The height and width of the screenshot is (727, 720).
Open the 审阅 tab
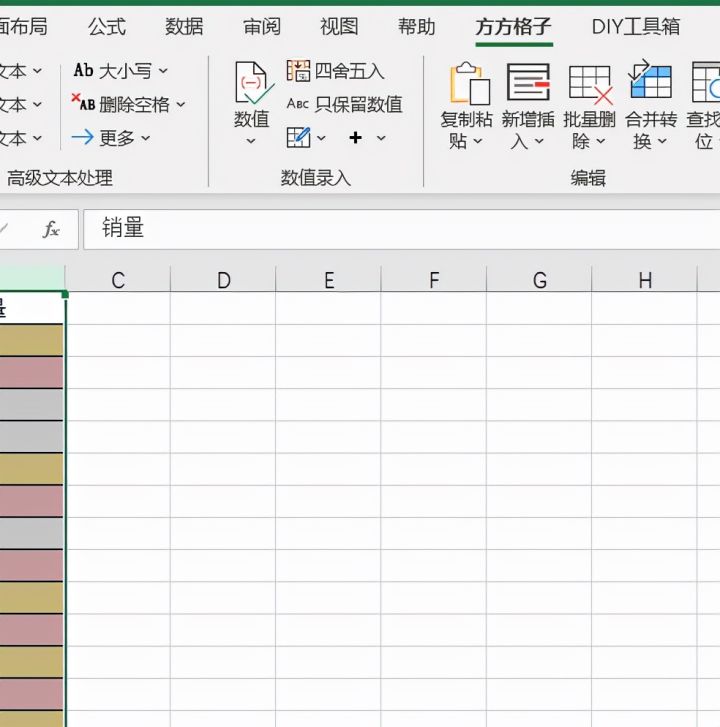262,26
